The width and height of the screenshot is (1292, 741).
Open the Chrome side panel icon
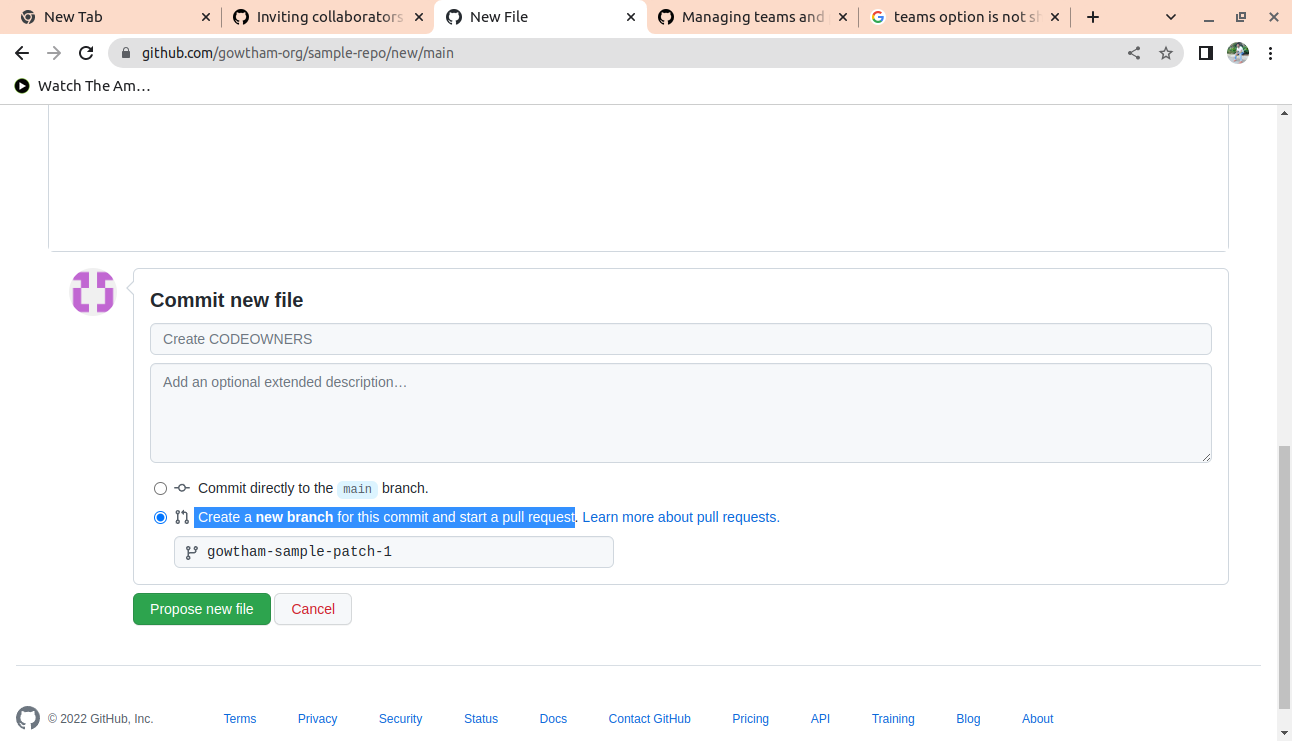coord(1206,53)
